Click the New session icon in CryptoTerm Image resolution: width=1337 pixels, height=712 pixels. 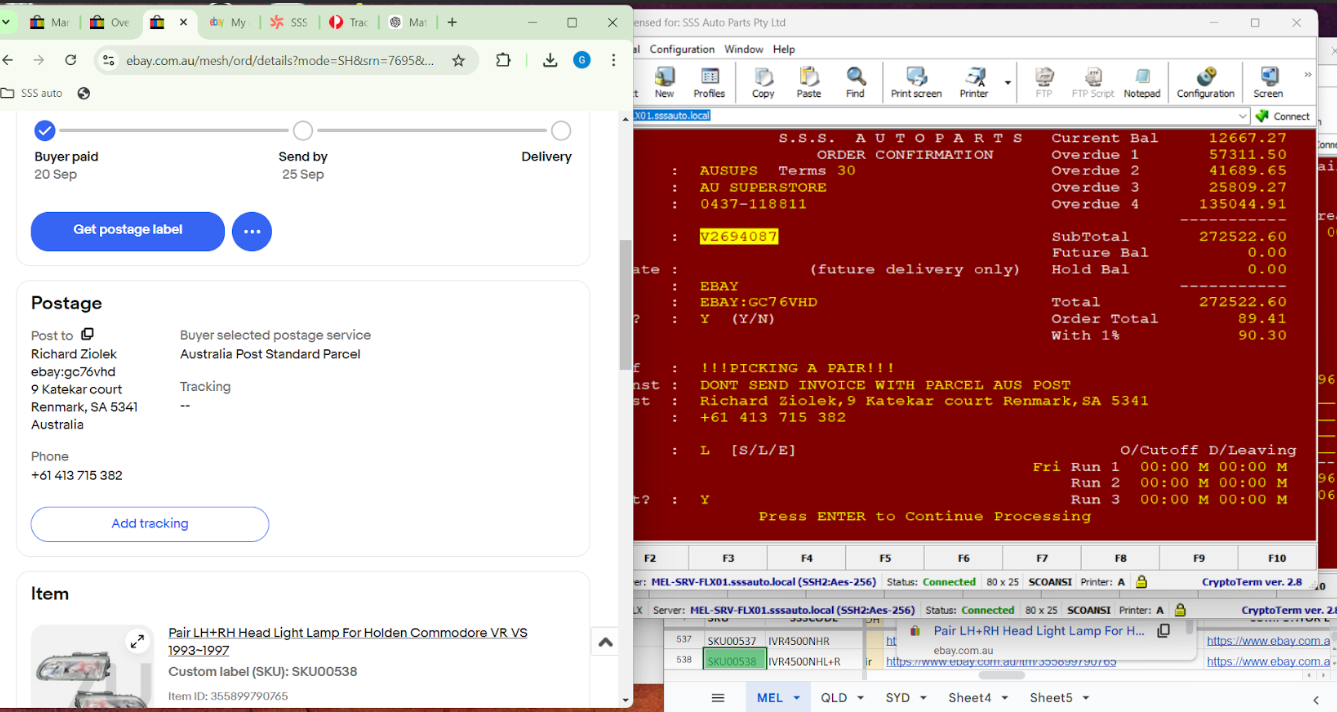pos(663,82)
